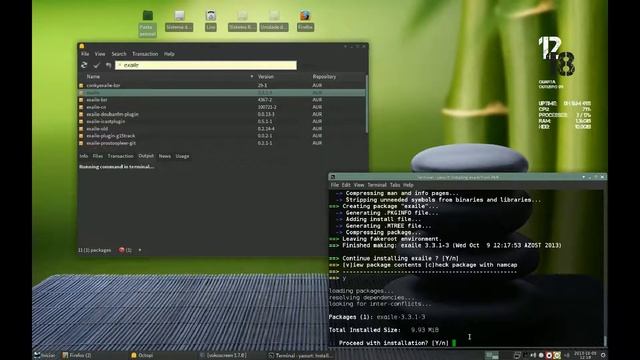The image size is (640, 360).
Task: Click the red outdated-packages icon in Octopi status bar
Action: coord(122,250)
